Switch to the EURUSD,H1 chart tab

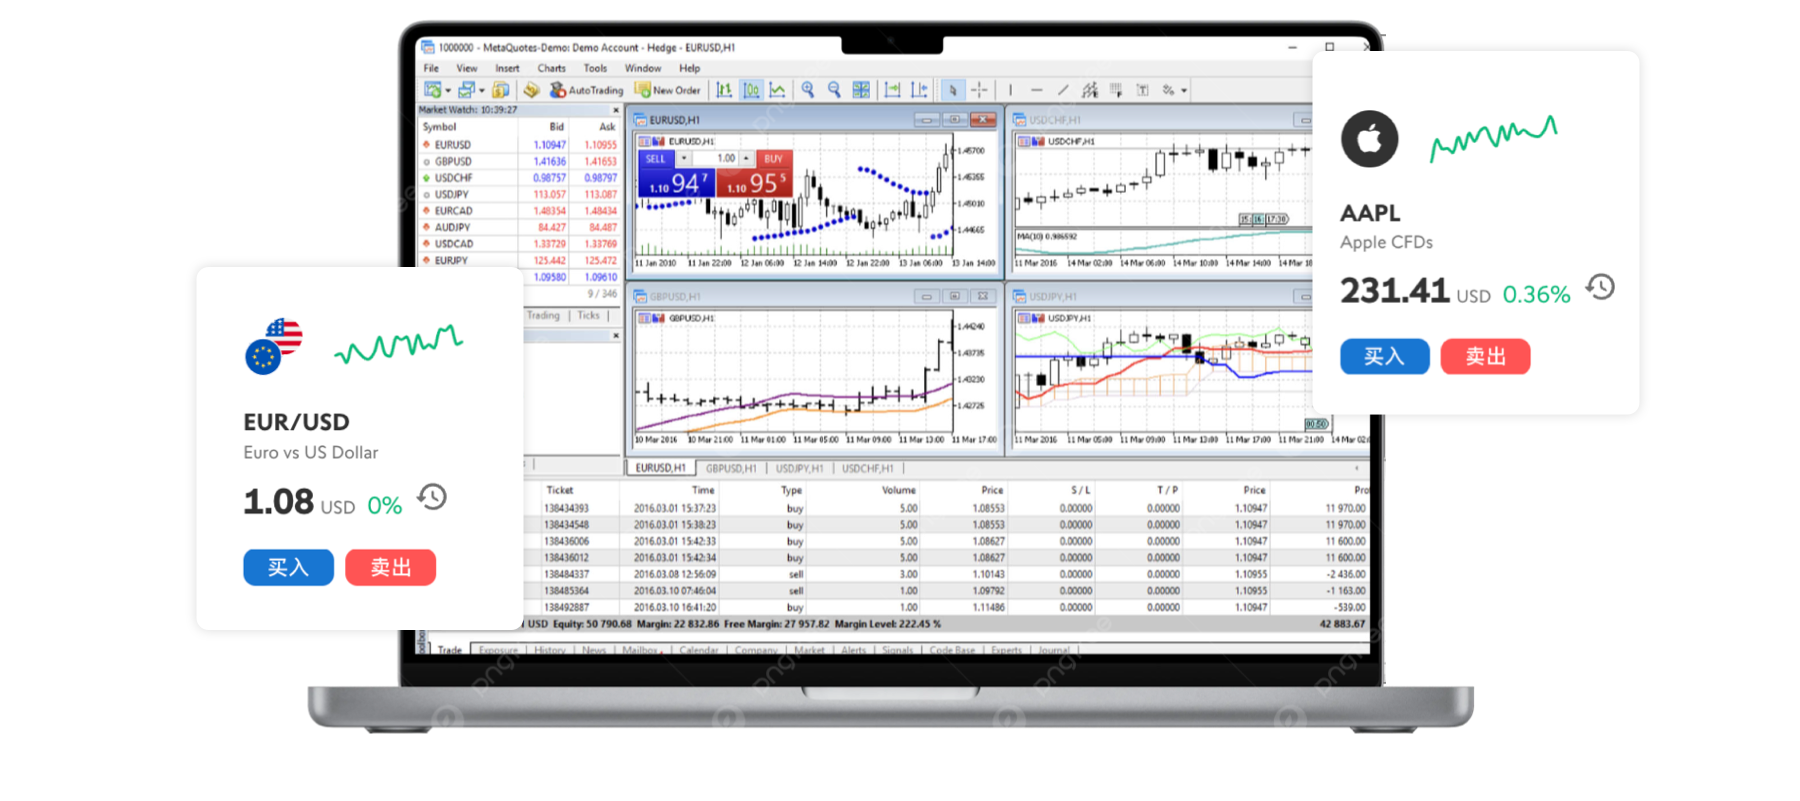click(661, 468)
